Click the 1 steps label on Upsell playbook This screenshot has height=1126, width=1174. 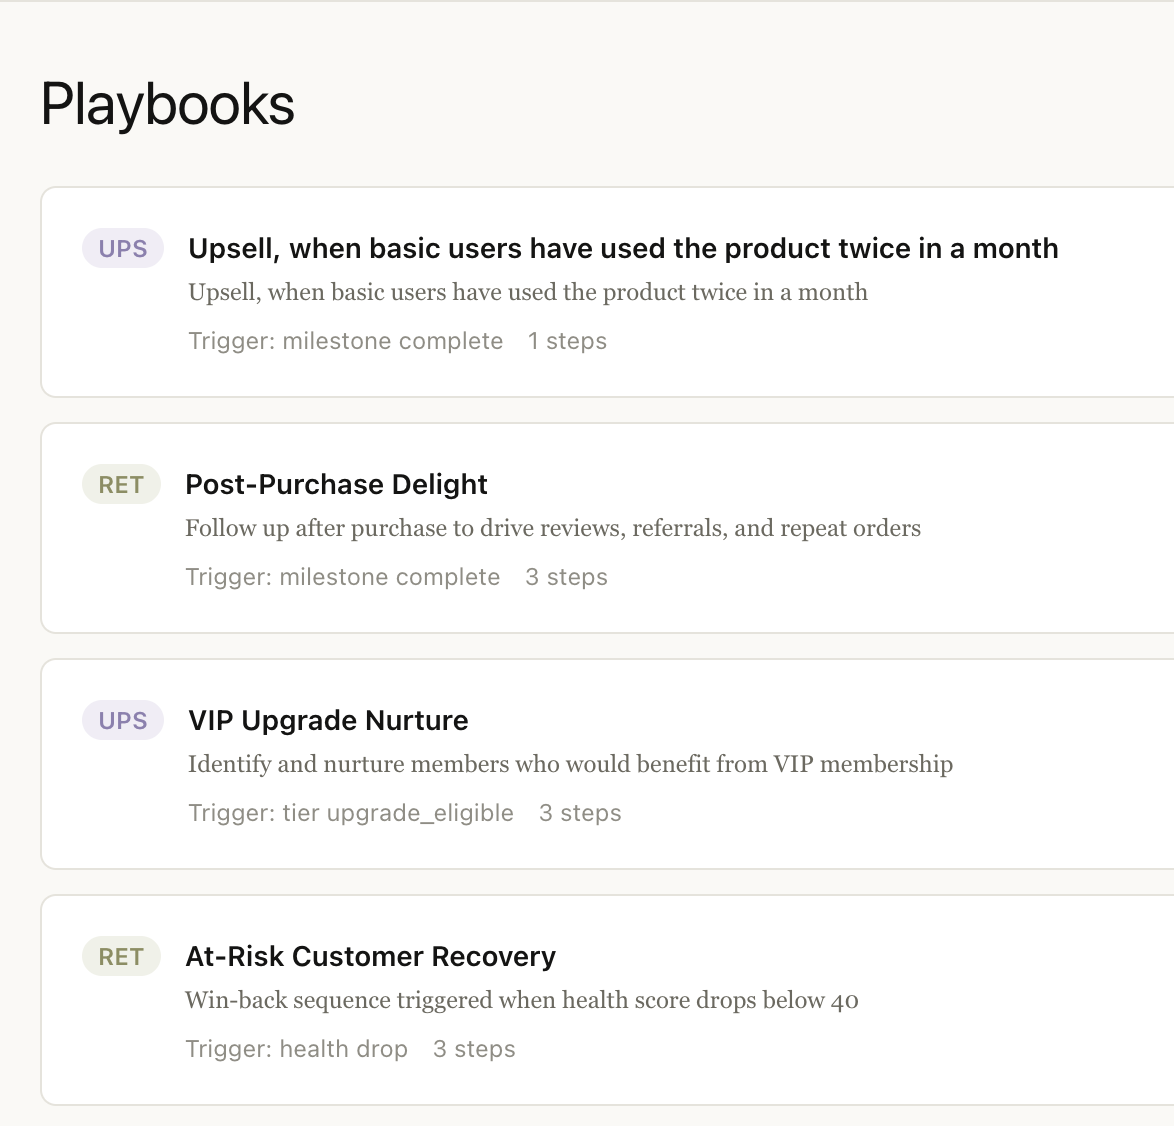click(x=567, y=341)
